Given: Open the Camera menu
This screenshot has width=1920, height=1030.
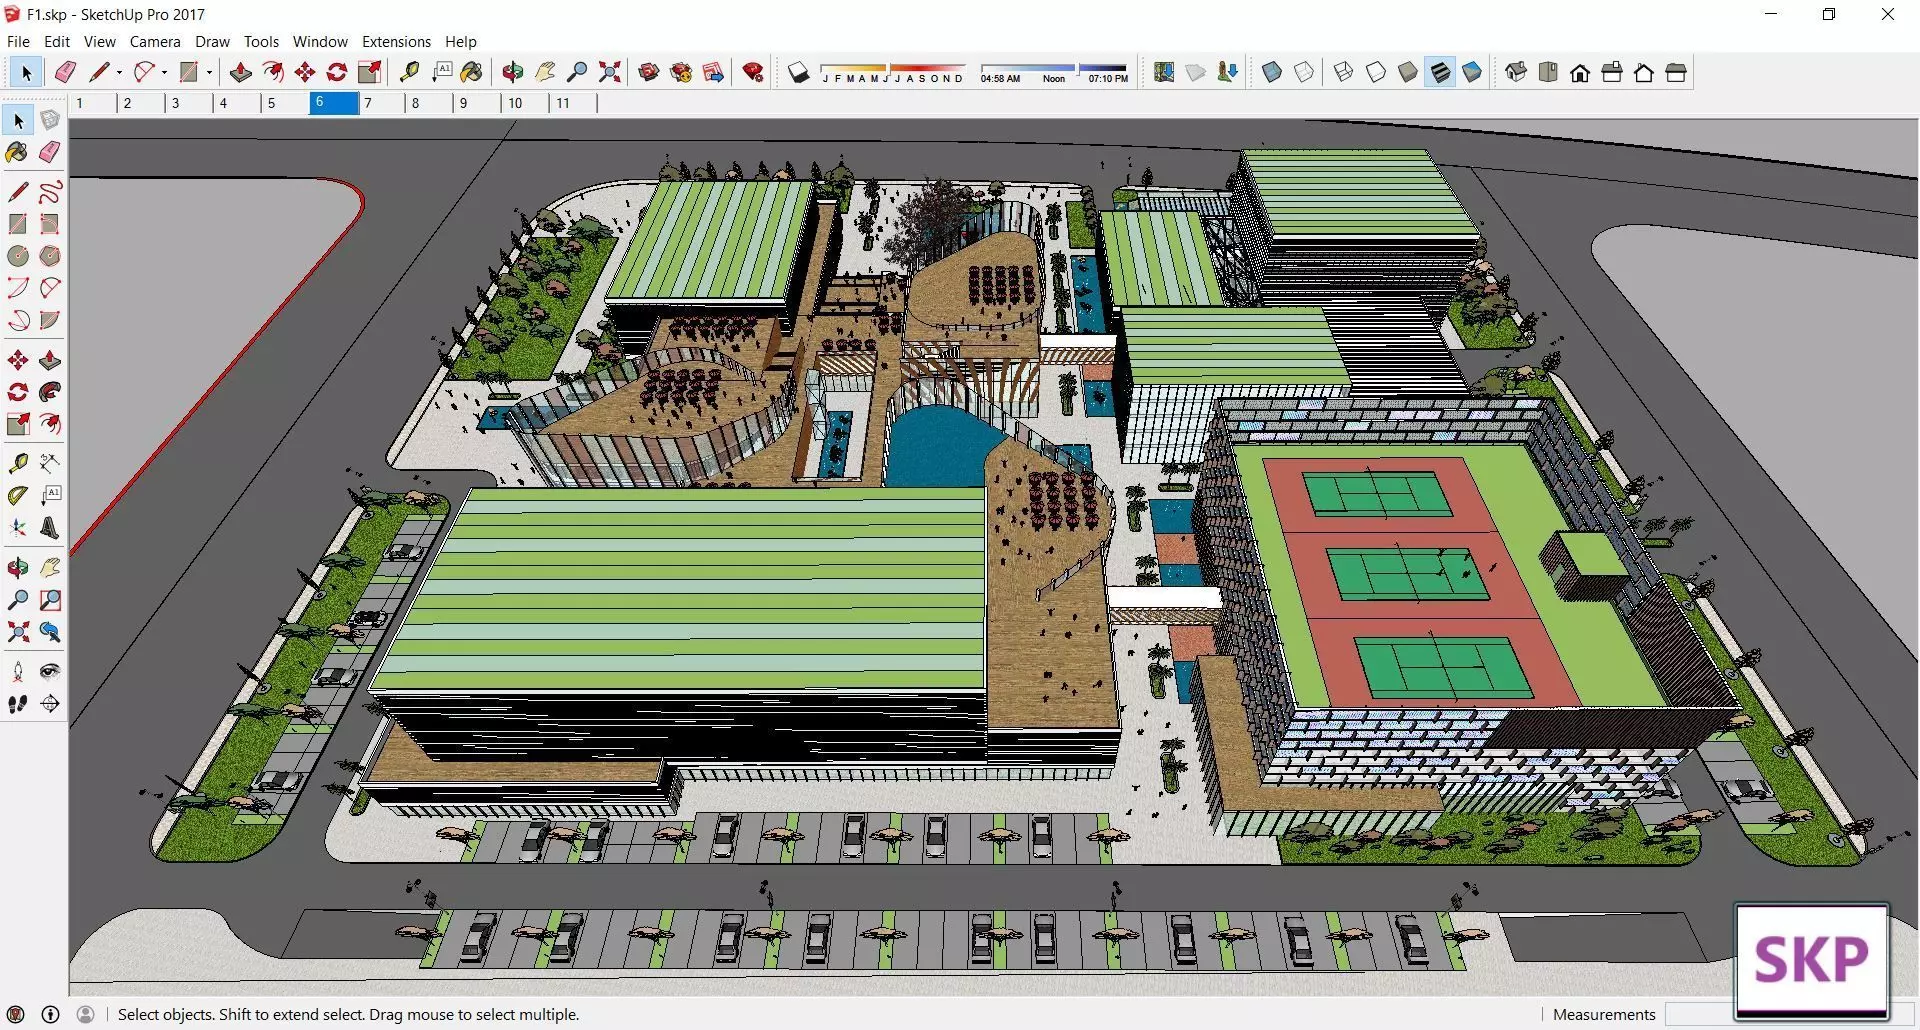Looking at the screenshot, I should point(155,41).
